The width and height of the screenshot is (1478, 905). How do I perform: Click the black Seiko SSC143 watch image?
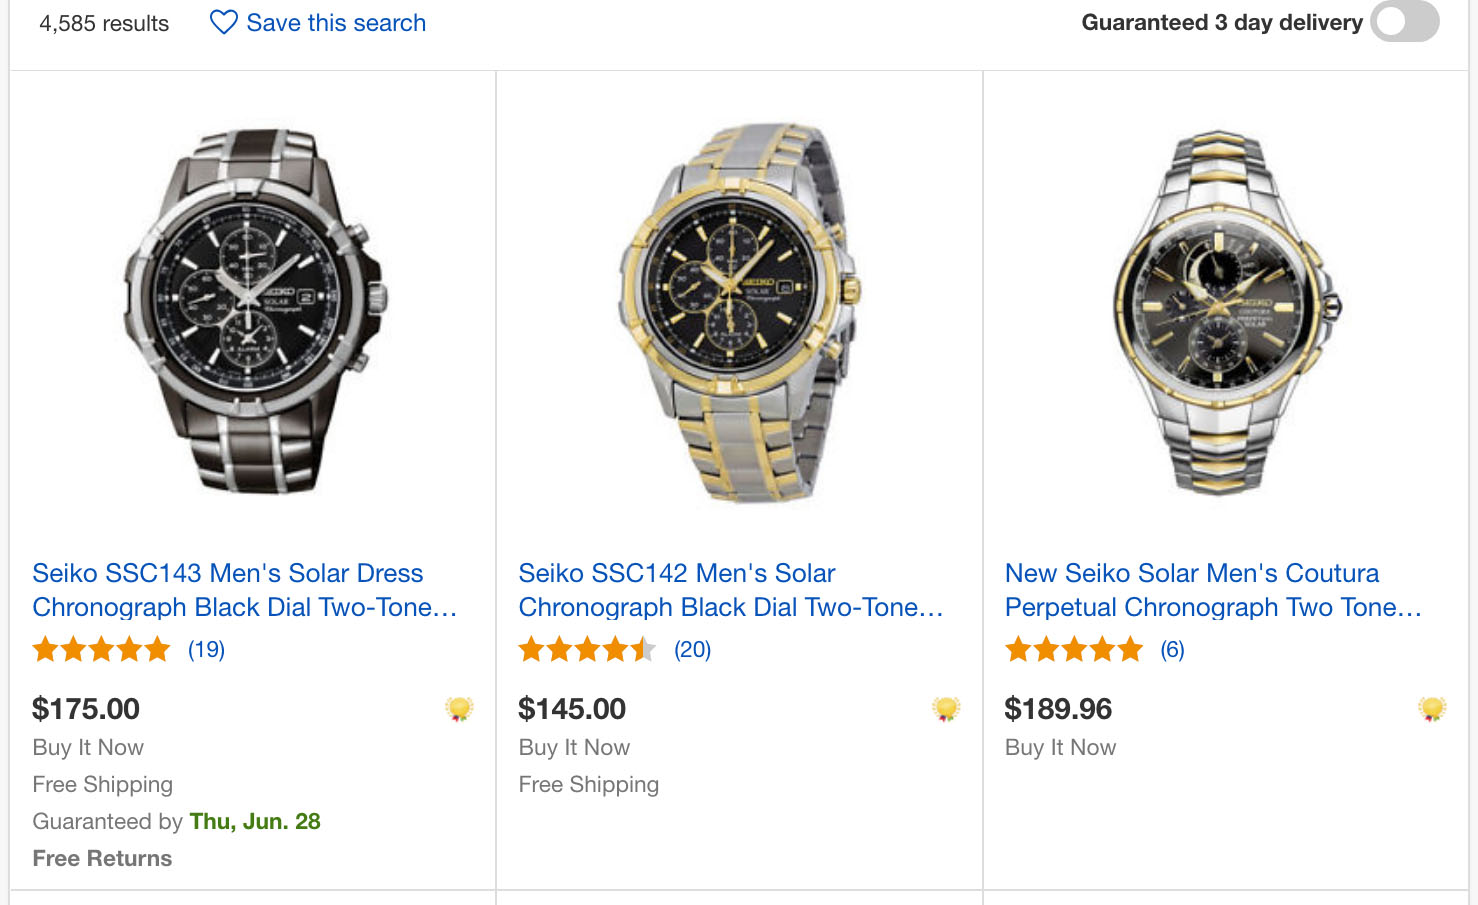pyautogui.click(x=254, y=310)
